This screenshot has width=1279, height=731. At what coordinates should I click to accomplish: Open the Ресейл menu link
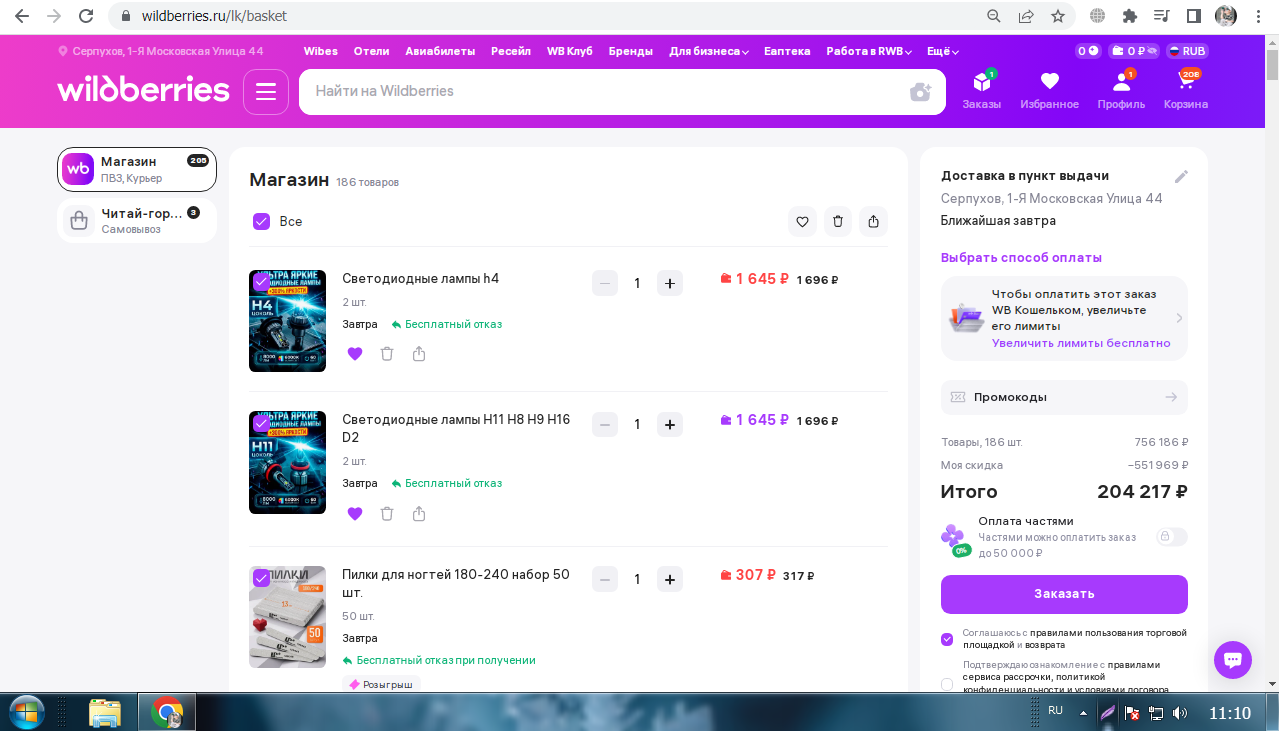tap(511, 51)
